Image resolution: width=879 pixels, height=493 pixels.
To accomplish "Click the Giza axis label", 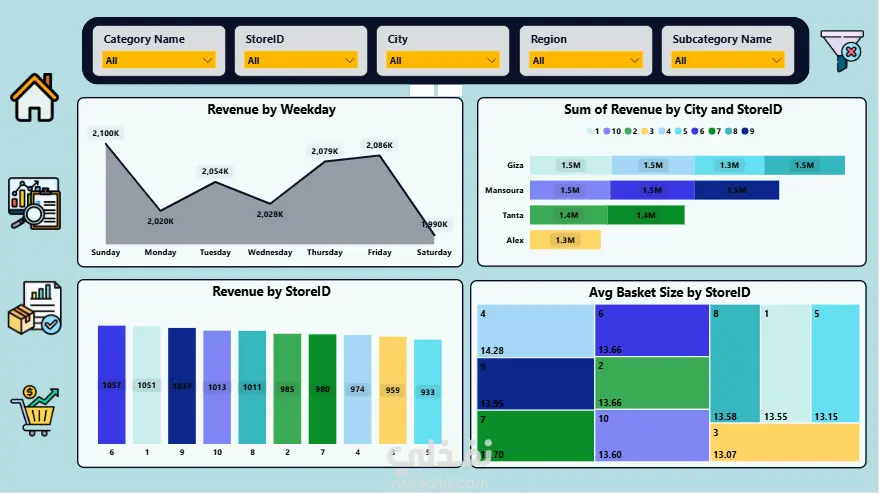I will pos(515,165).
